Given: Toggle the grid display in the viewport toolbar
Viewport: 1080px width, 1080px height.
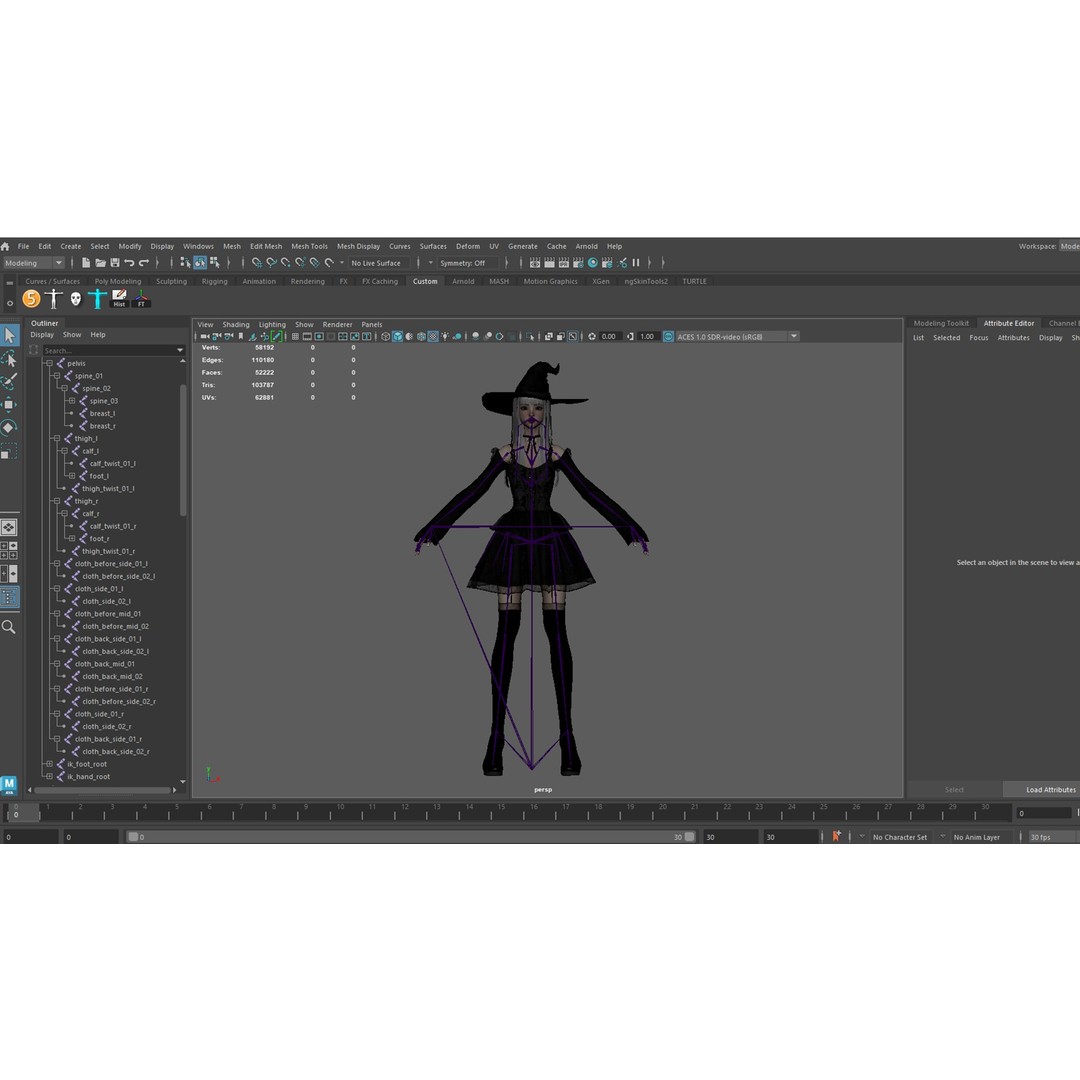Looking at the screenshot, I should tap(296, 336).
